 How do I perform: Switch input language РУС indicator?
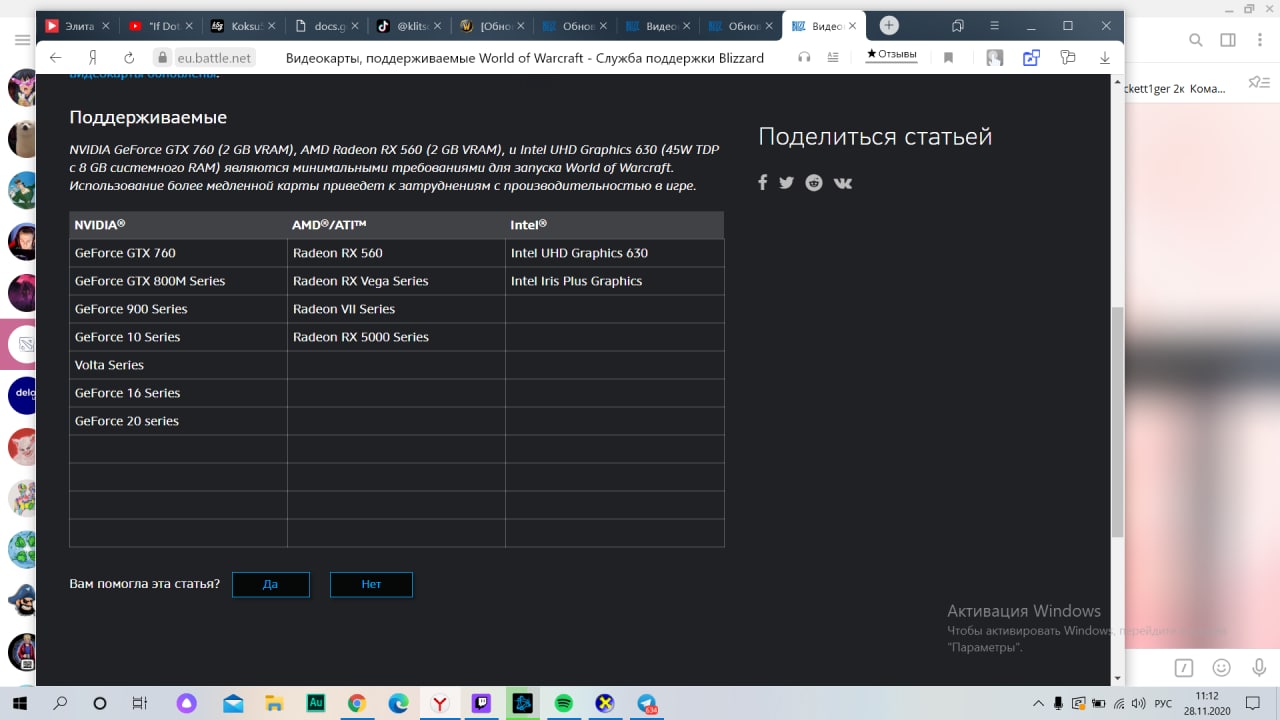pyautogui.click(x=1163, y=704)
